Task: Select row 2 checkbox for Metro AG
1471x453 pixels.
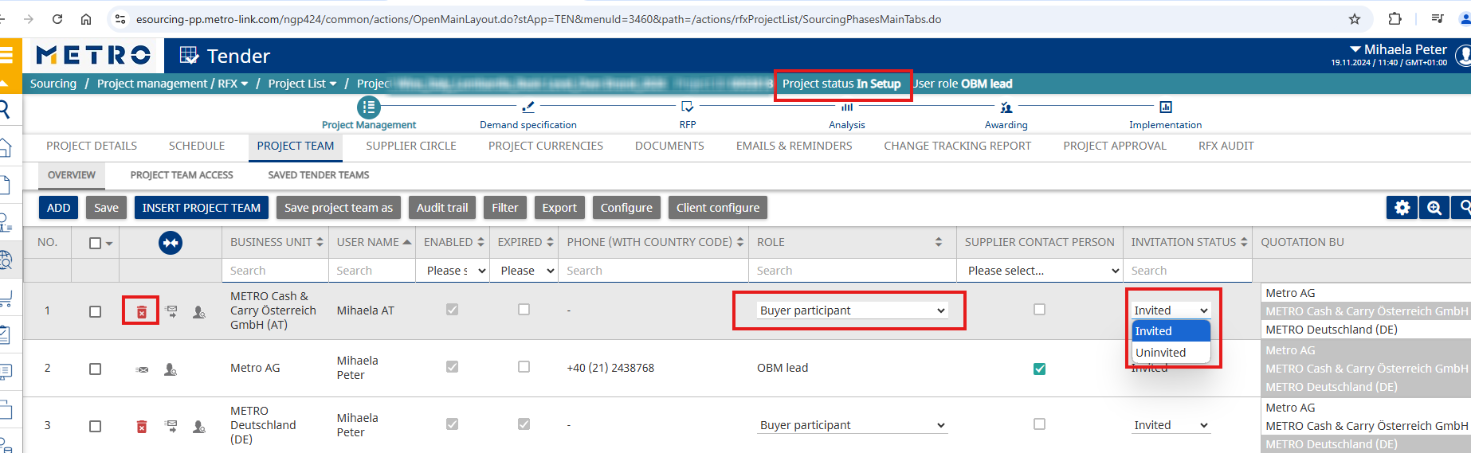Action: (x=95, y=369)
